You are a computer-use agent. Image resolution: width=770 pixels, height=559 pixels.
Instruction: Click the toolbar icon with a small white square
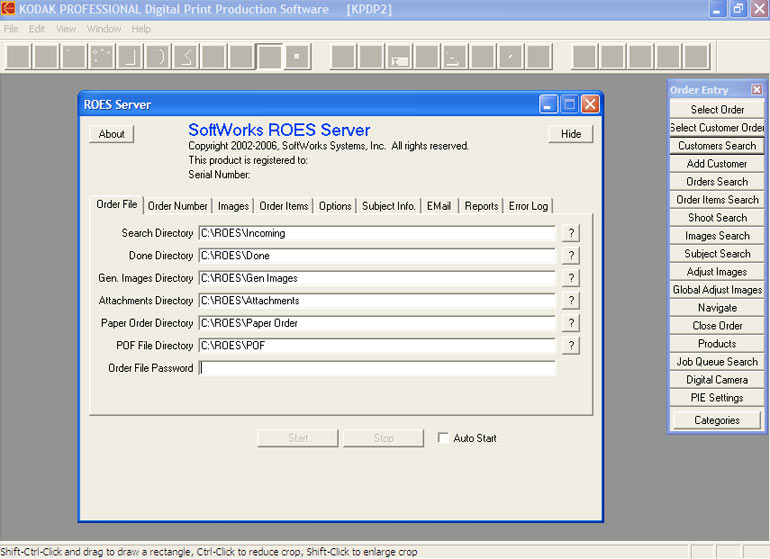click(x=297, y=56)
